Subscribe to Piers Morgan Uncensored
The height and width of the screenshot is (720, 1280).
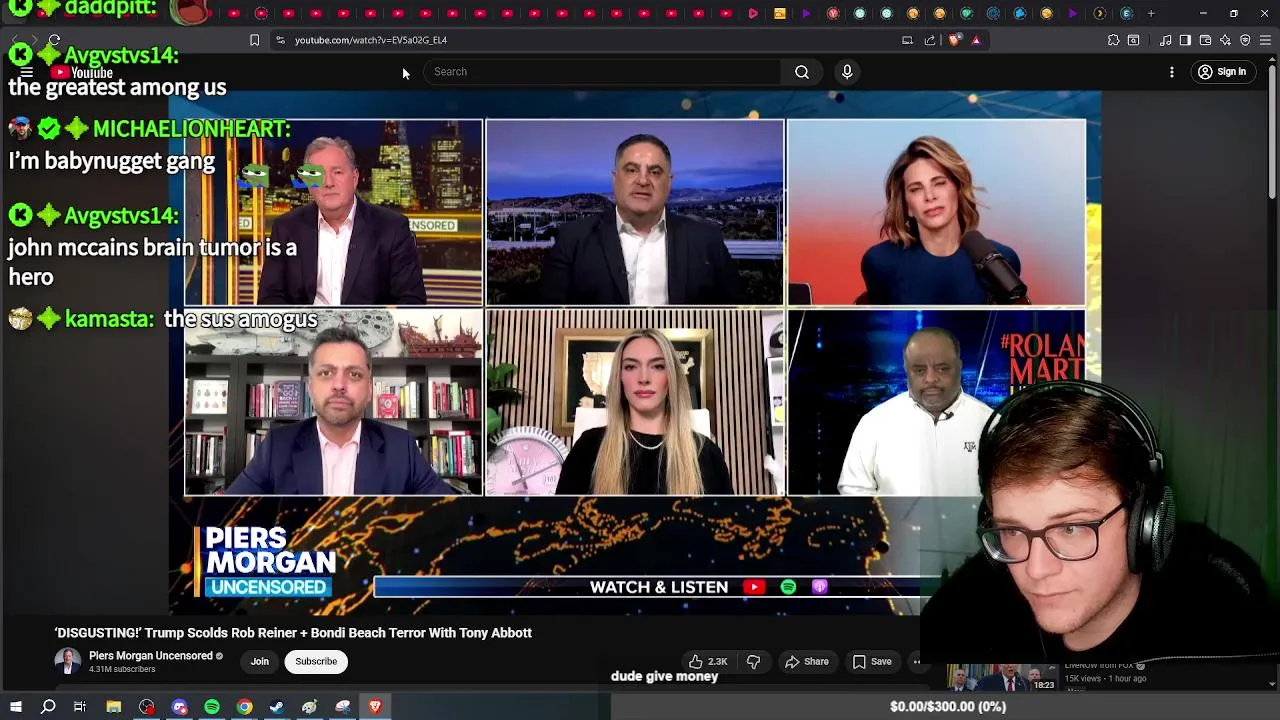[316, 661]
